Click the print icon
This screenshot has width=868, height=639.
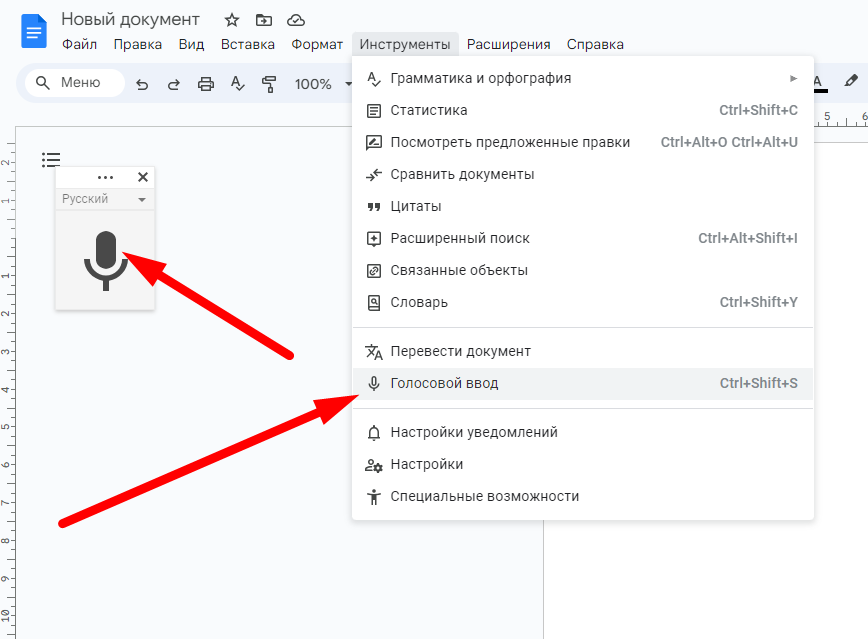[x=206, y=84]
